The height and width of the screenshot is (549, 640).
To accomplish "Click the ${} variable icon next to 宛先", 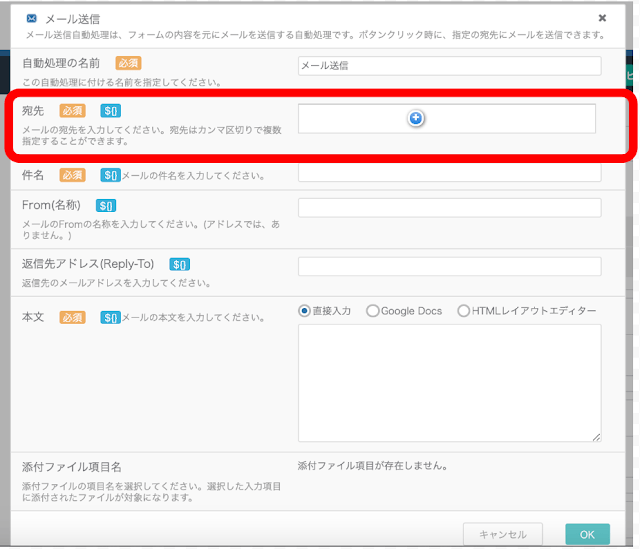I will 111,111.
